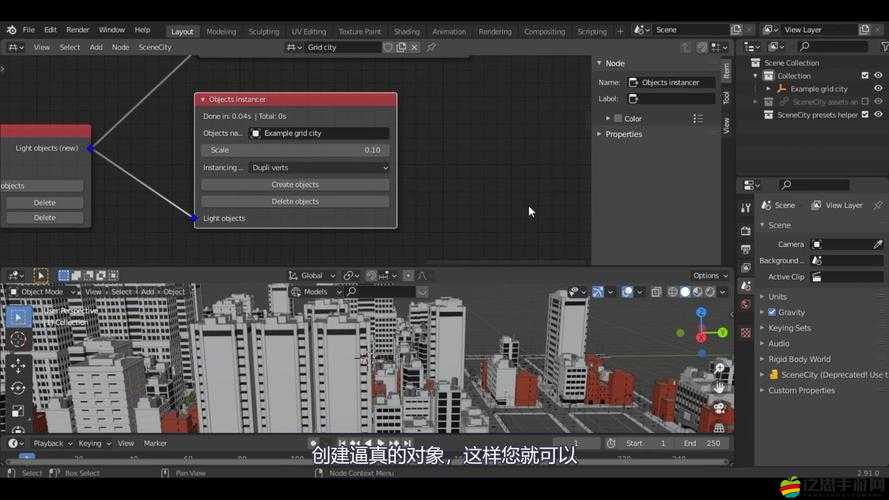Image resolution: width=889 pixels, height=500 pixels.
Task: Click the viewport pan hand icon
Action: click(719, 388)
